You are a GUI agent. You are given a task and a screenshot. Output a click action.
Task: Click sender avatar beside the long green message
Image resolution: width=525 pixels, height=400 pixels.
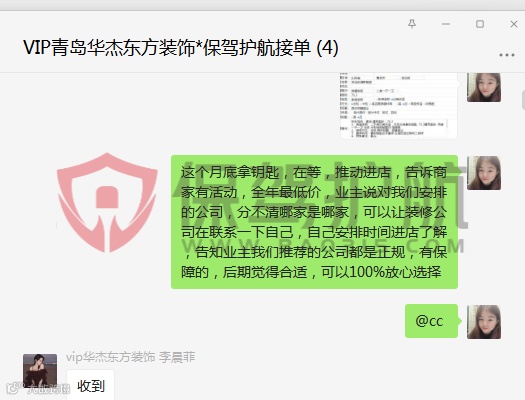tap(484, 173)
